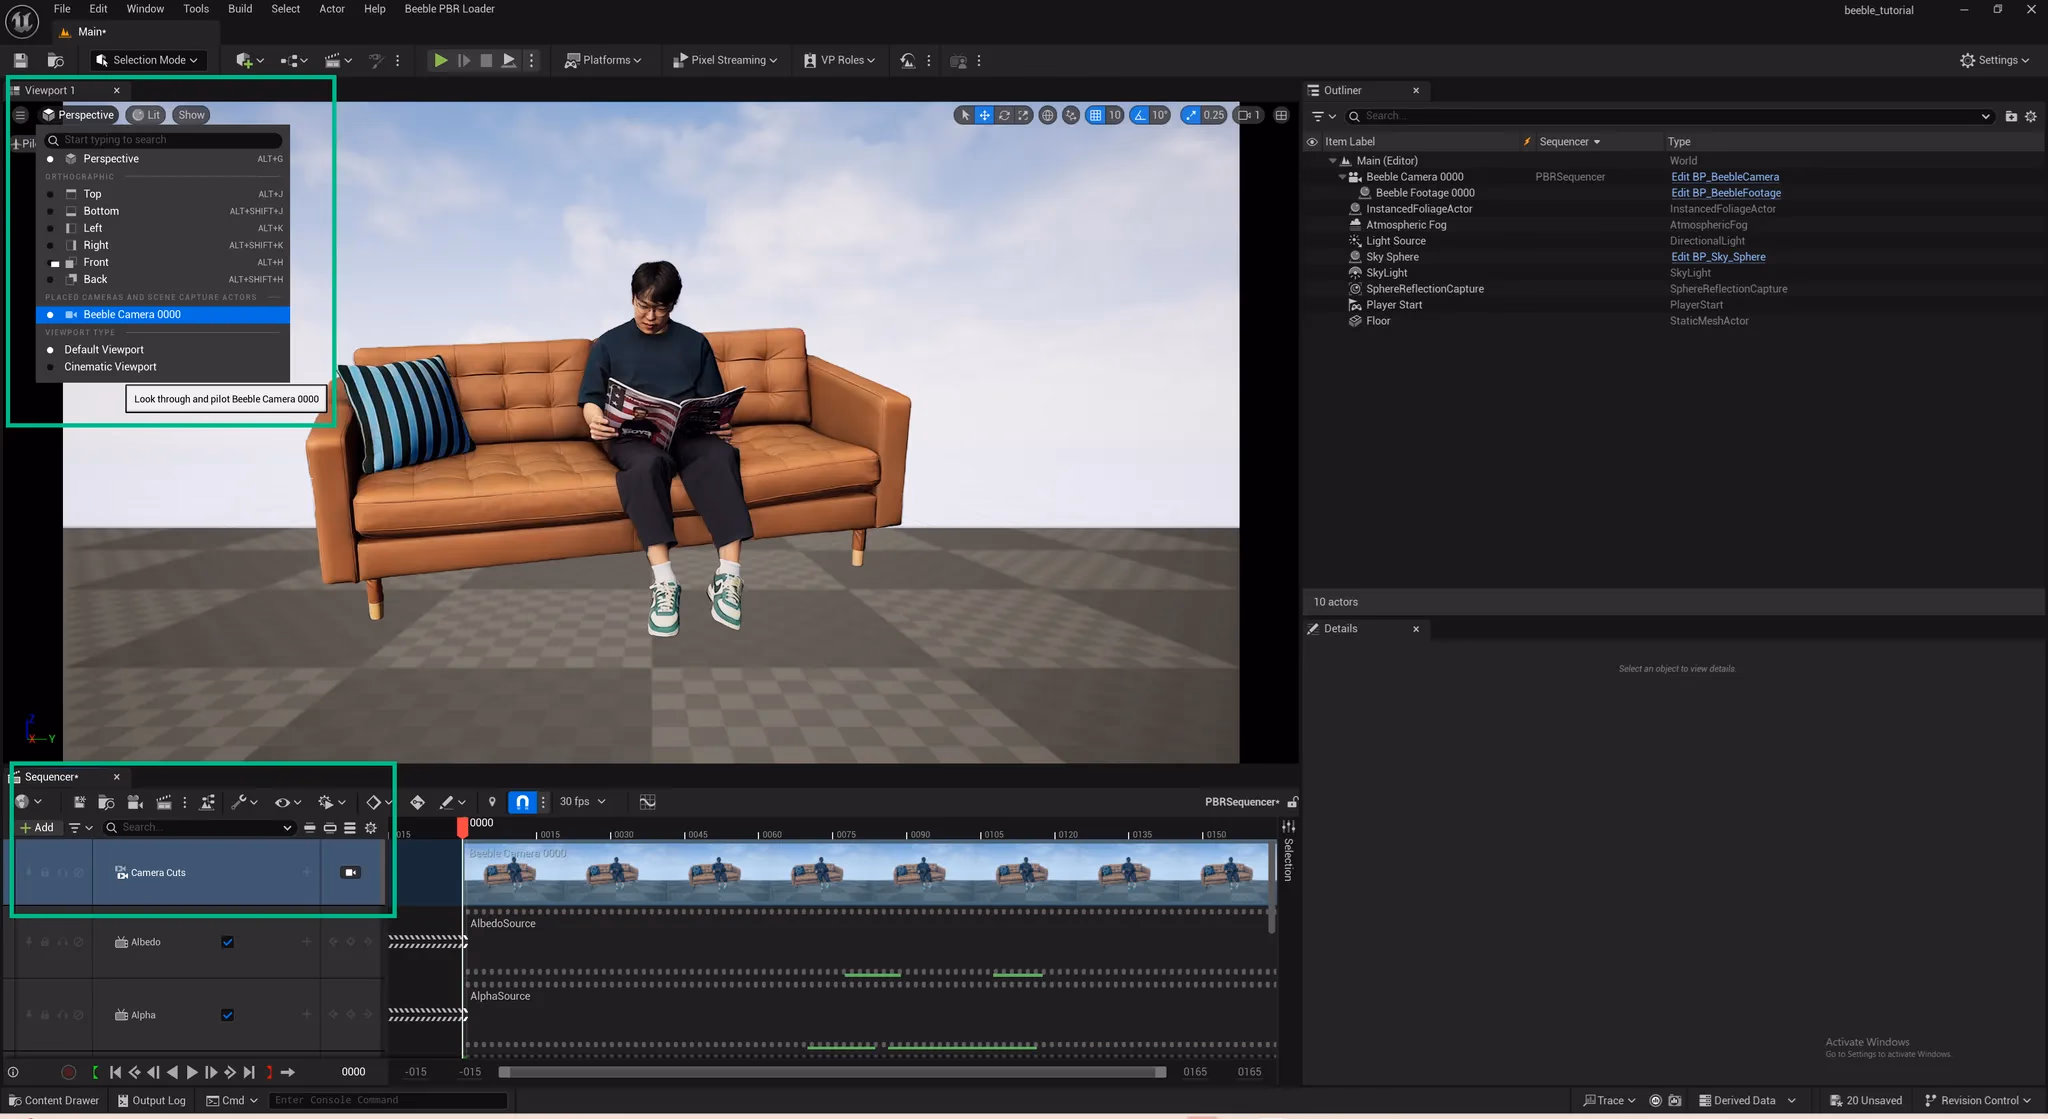
Task: Open the Content Drawer
Action: 54,1101
